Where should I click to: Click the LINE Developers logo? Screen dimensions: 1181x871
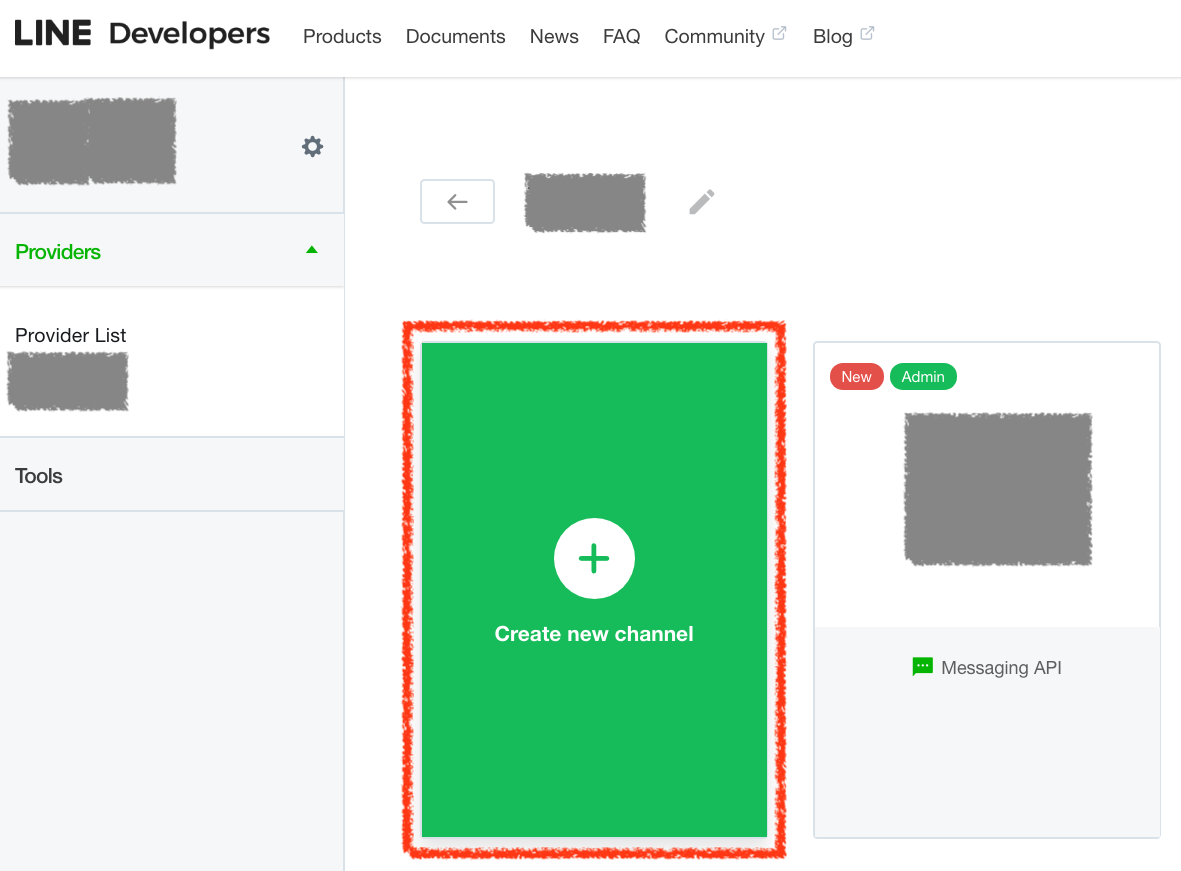pyautogui.click(x=142, y=34)
